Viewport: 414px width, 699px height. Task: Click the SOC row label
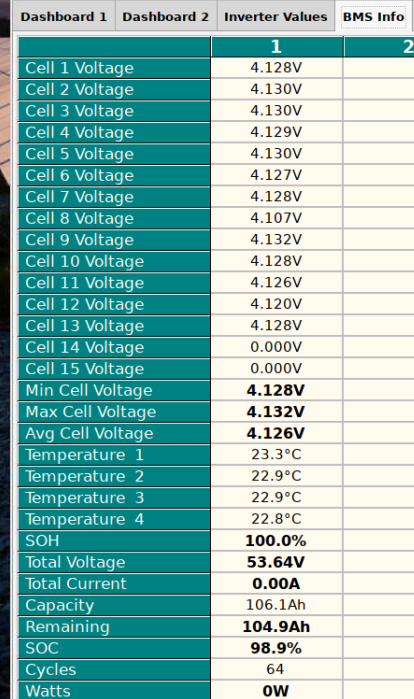[42, 648]
